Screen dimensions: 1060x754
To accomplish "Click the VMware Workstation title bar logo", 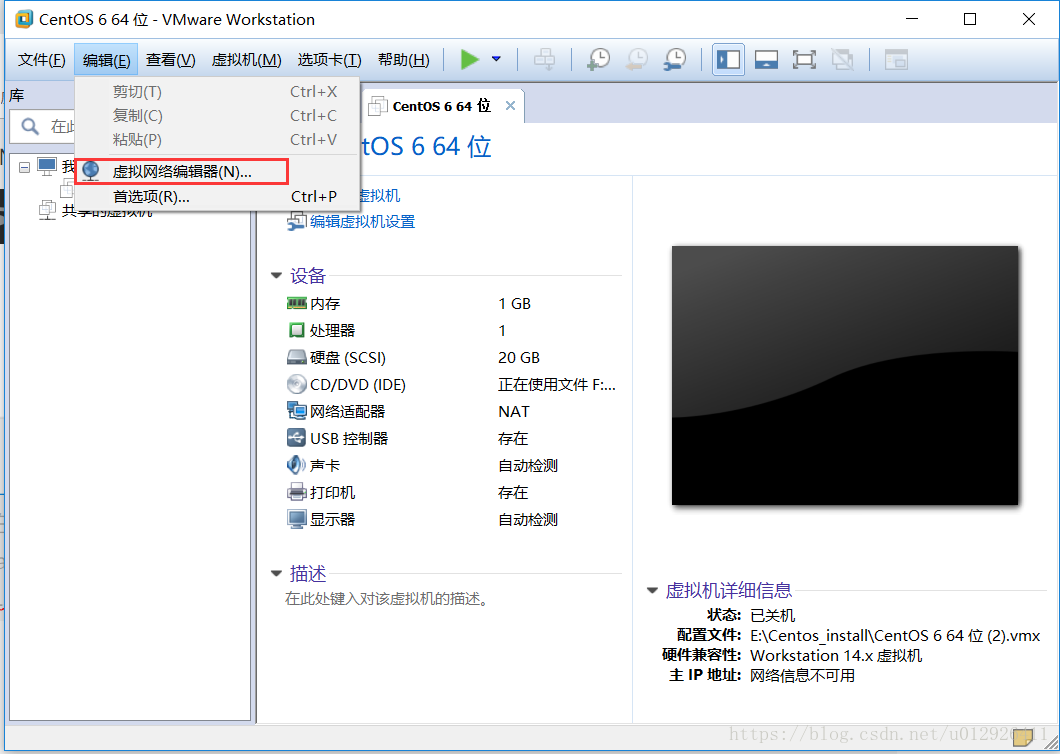I will [x=24, y=19].
